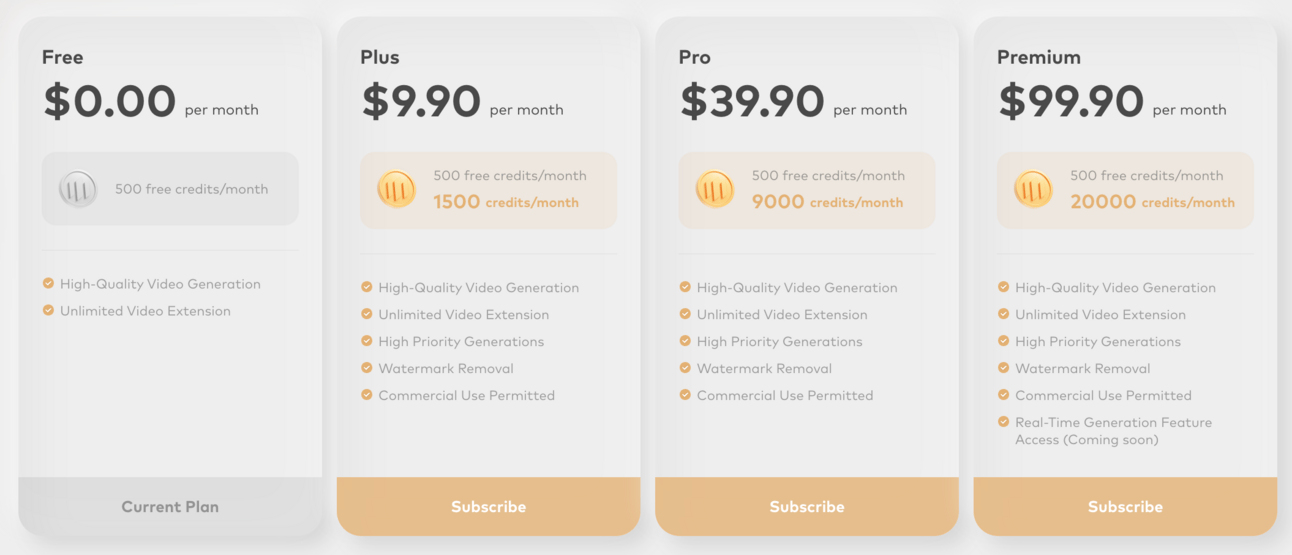
Task: Click checkmark beside Premium Real-Time Generation Feature
Action: (x=1004, y=422)
